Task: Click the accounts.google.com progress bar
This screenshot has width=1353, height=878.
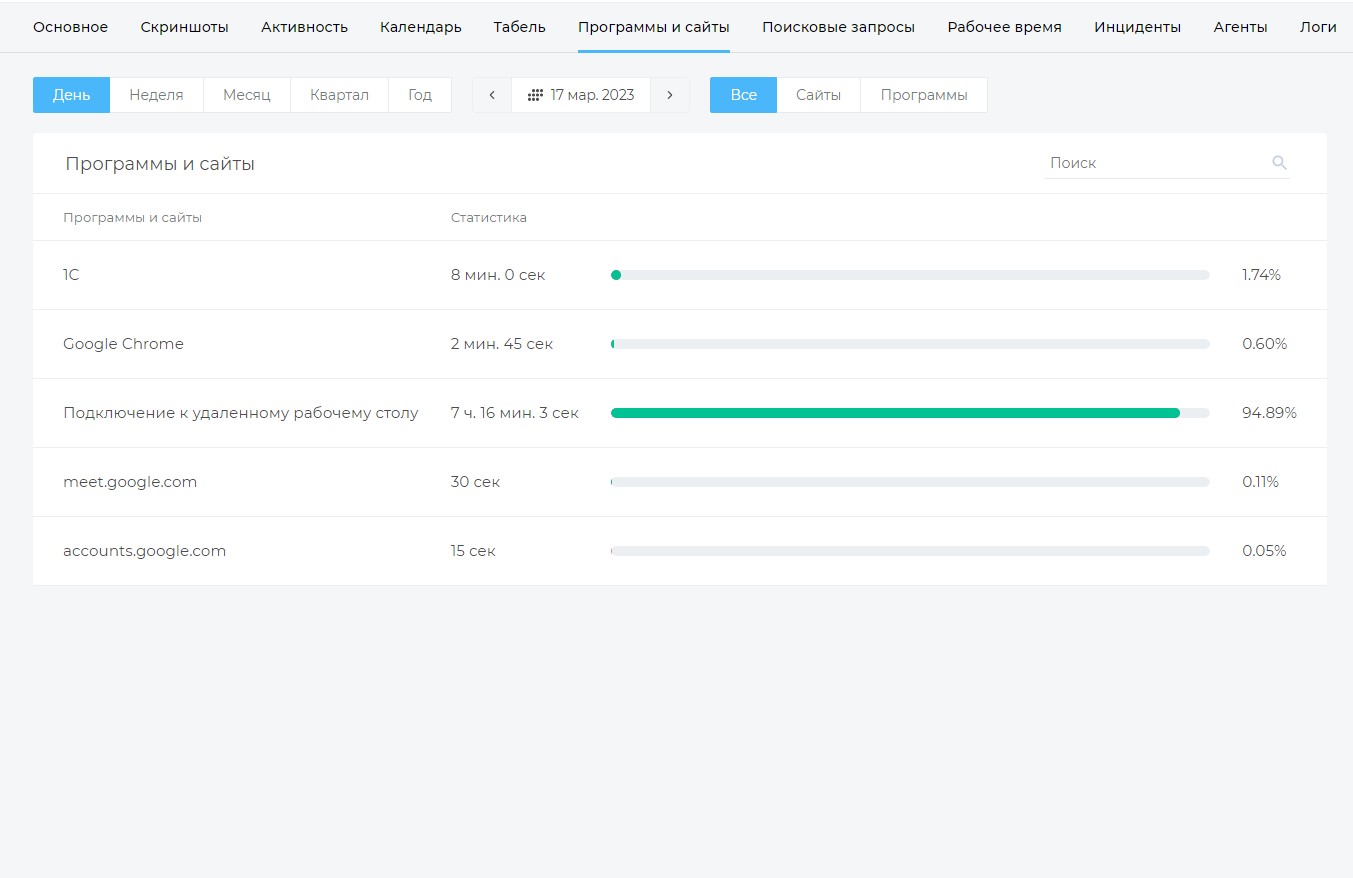Action: point(910,551)
